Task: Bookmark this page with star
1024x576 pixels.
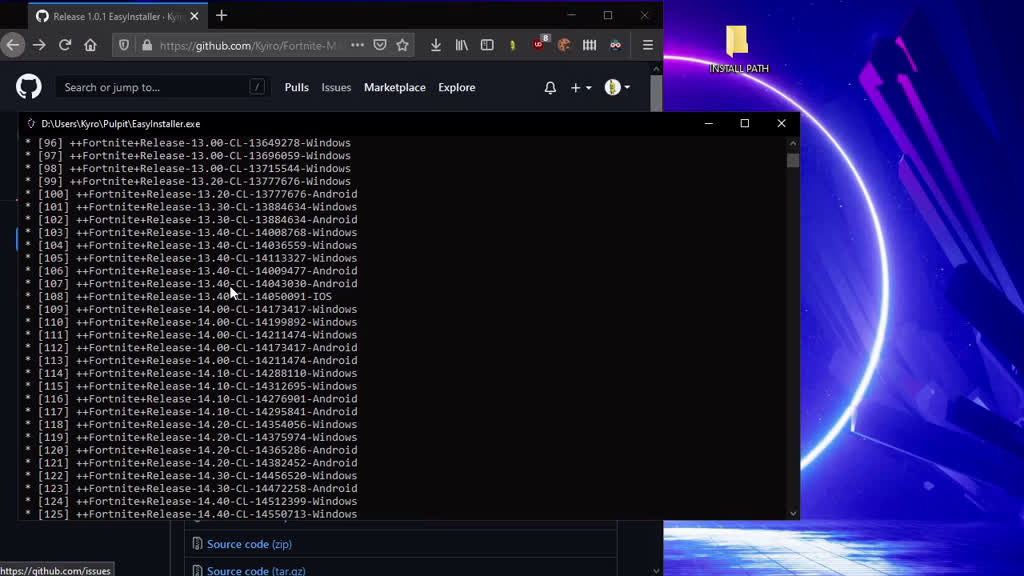Action: tap(402, 45)
